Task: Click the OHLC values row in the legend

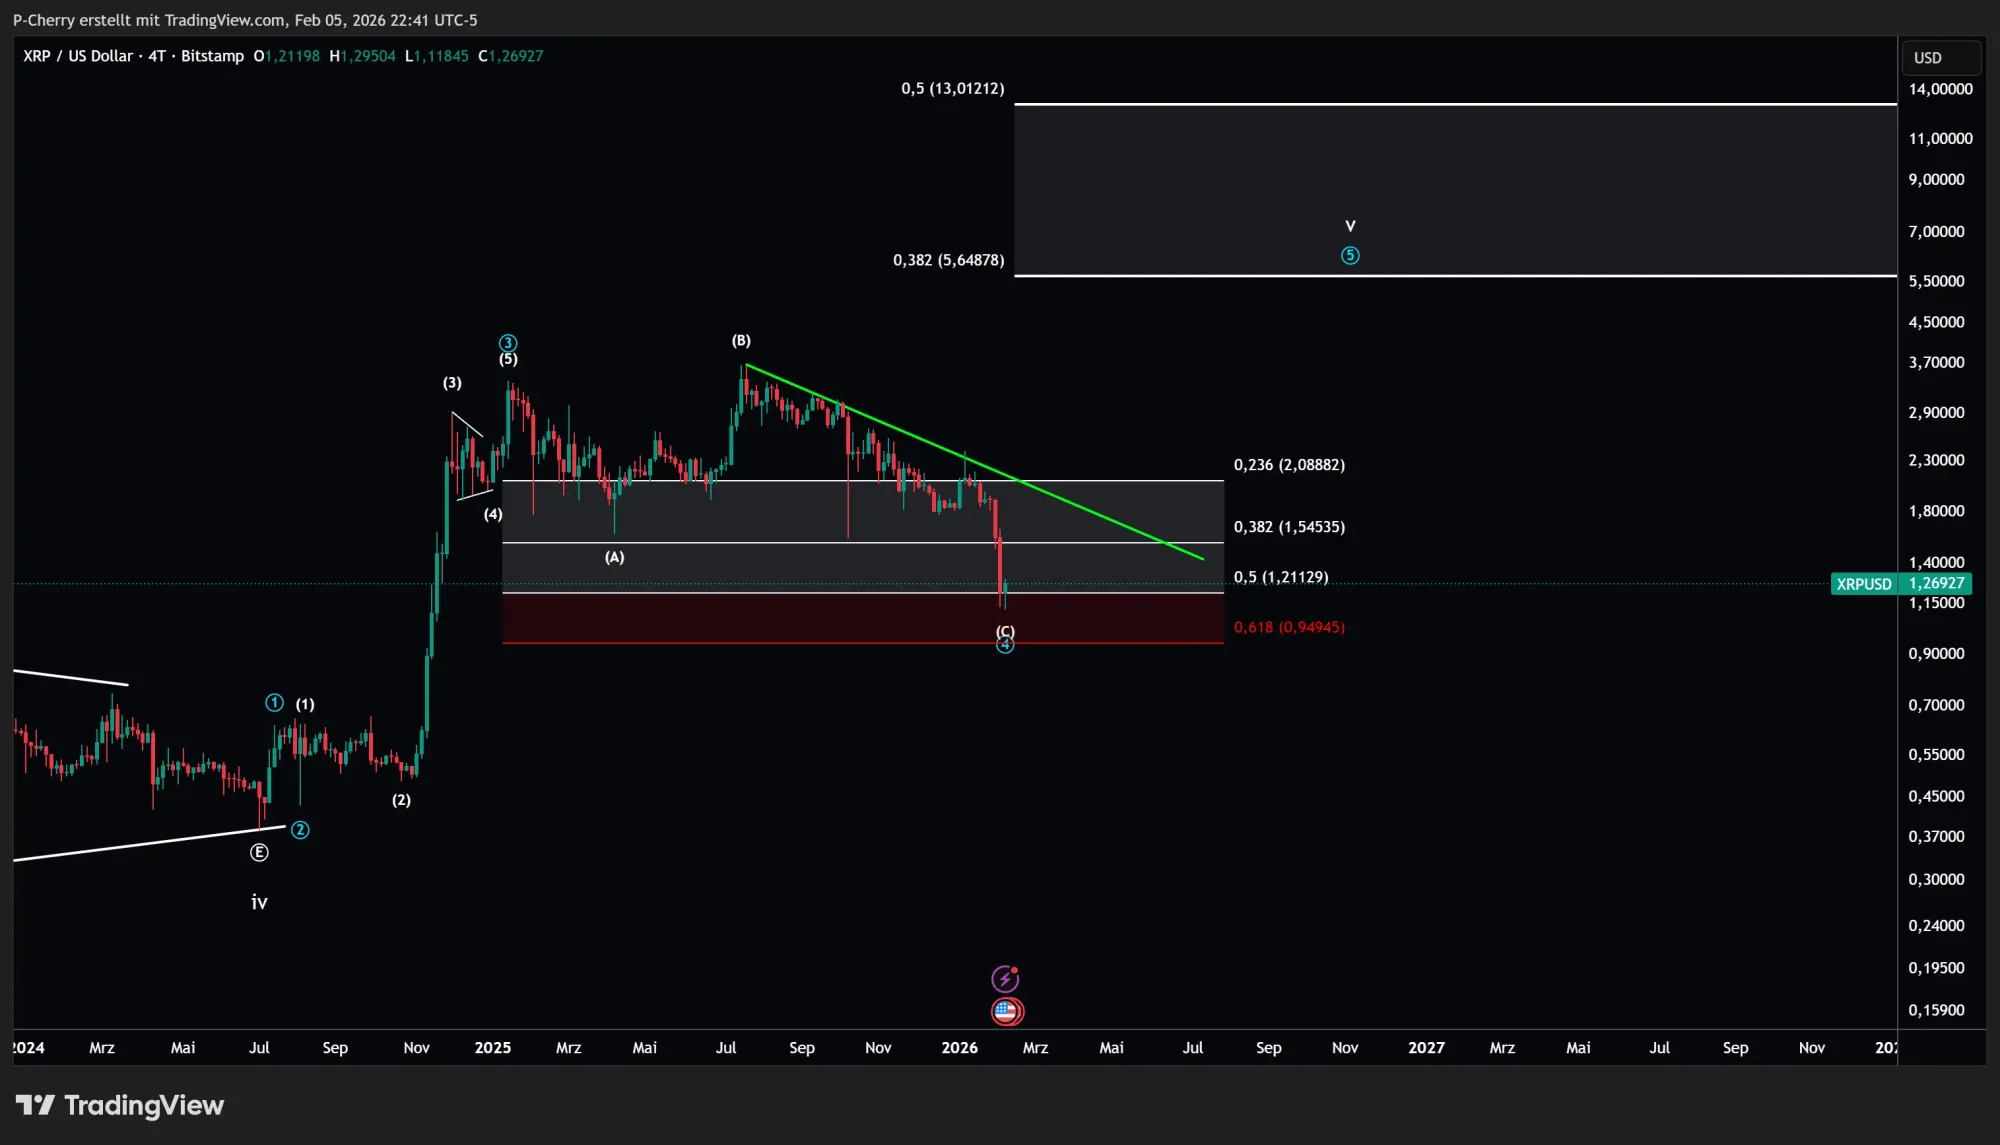Action: pyautogui.click(x=400, y=56)
